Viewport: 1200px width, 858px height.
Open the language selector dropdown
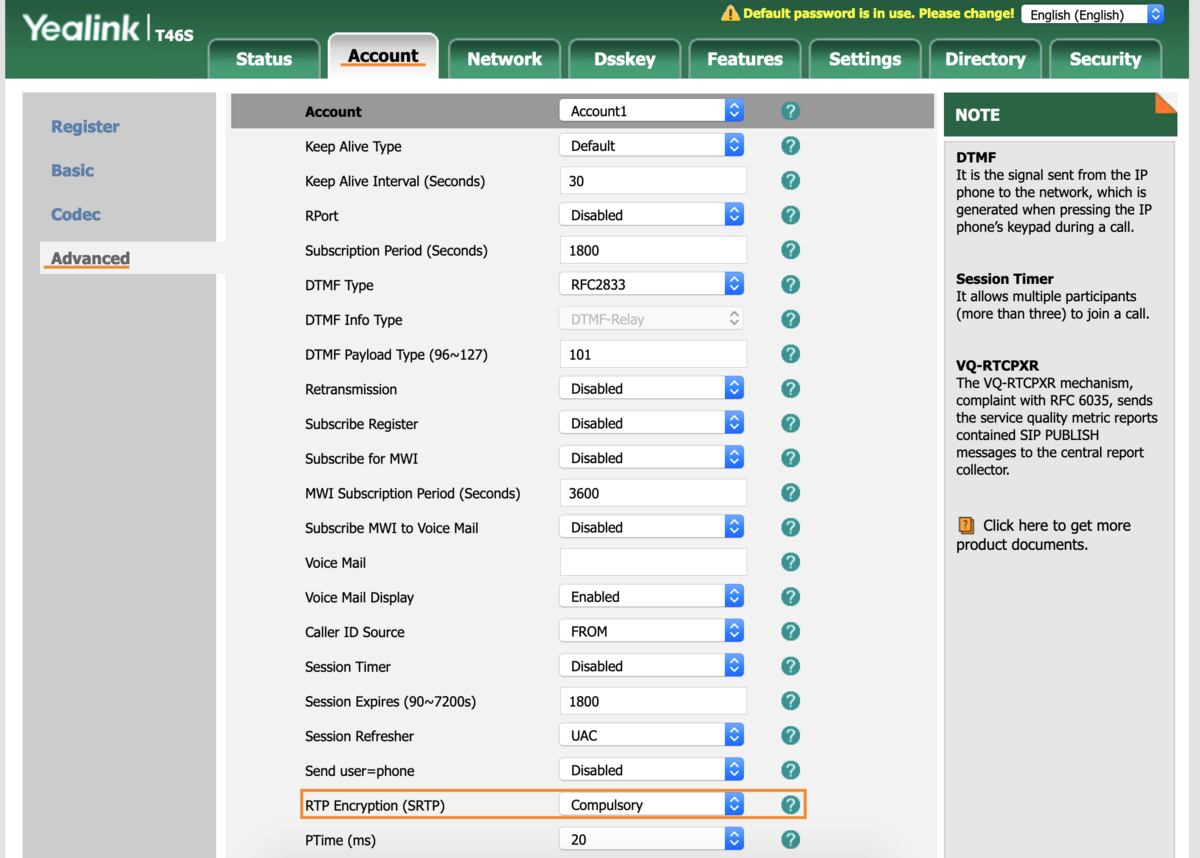tap(1092, 14)
